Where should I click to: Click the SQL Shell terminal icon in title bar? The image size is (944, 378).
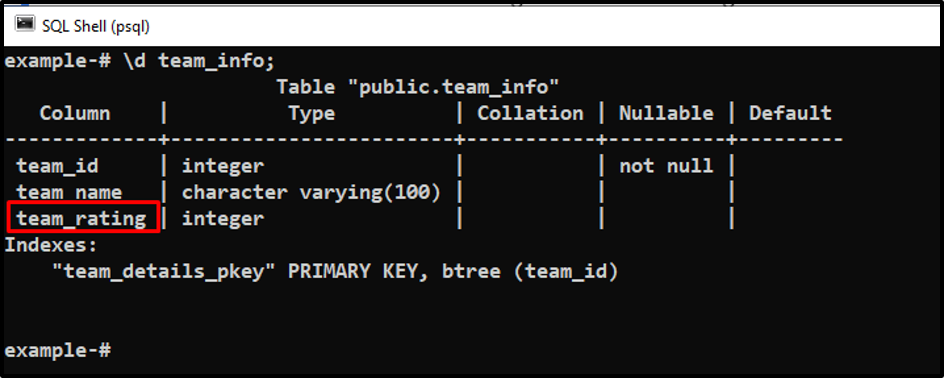(25, 25)
